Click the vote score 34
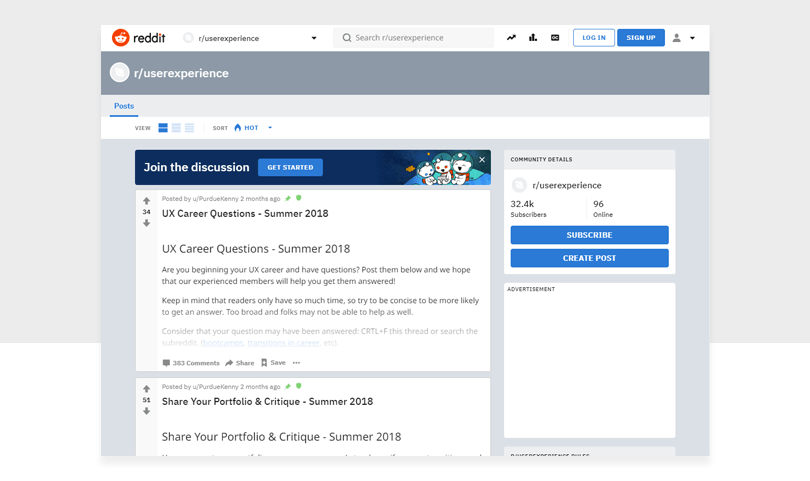The width and height of the screenshot is (810, 481). (x=147, y=212)
